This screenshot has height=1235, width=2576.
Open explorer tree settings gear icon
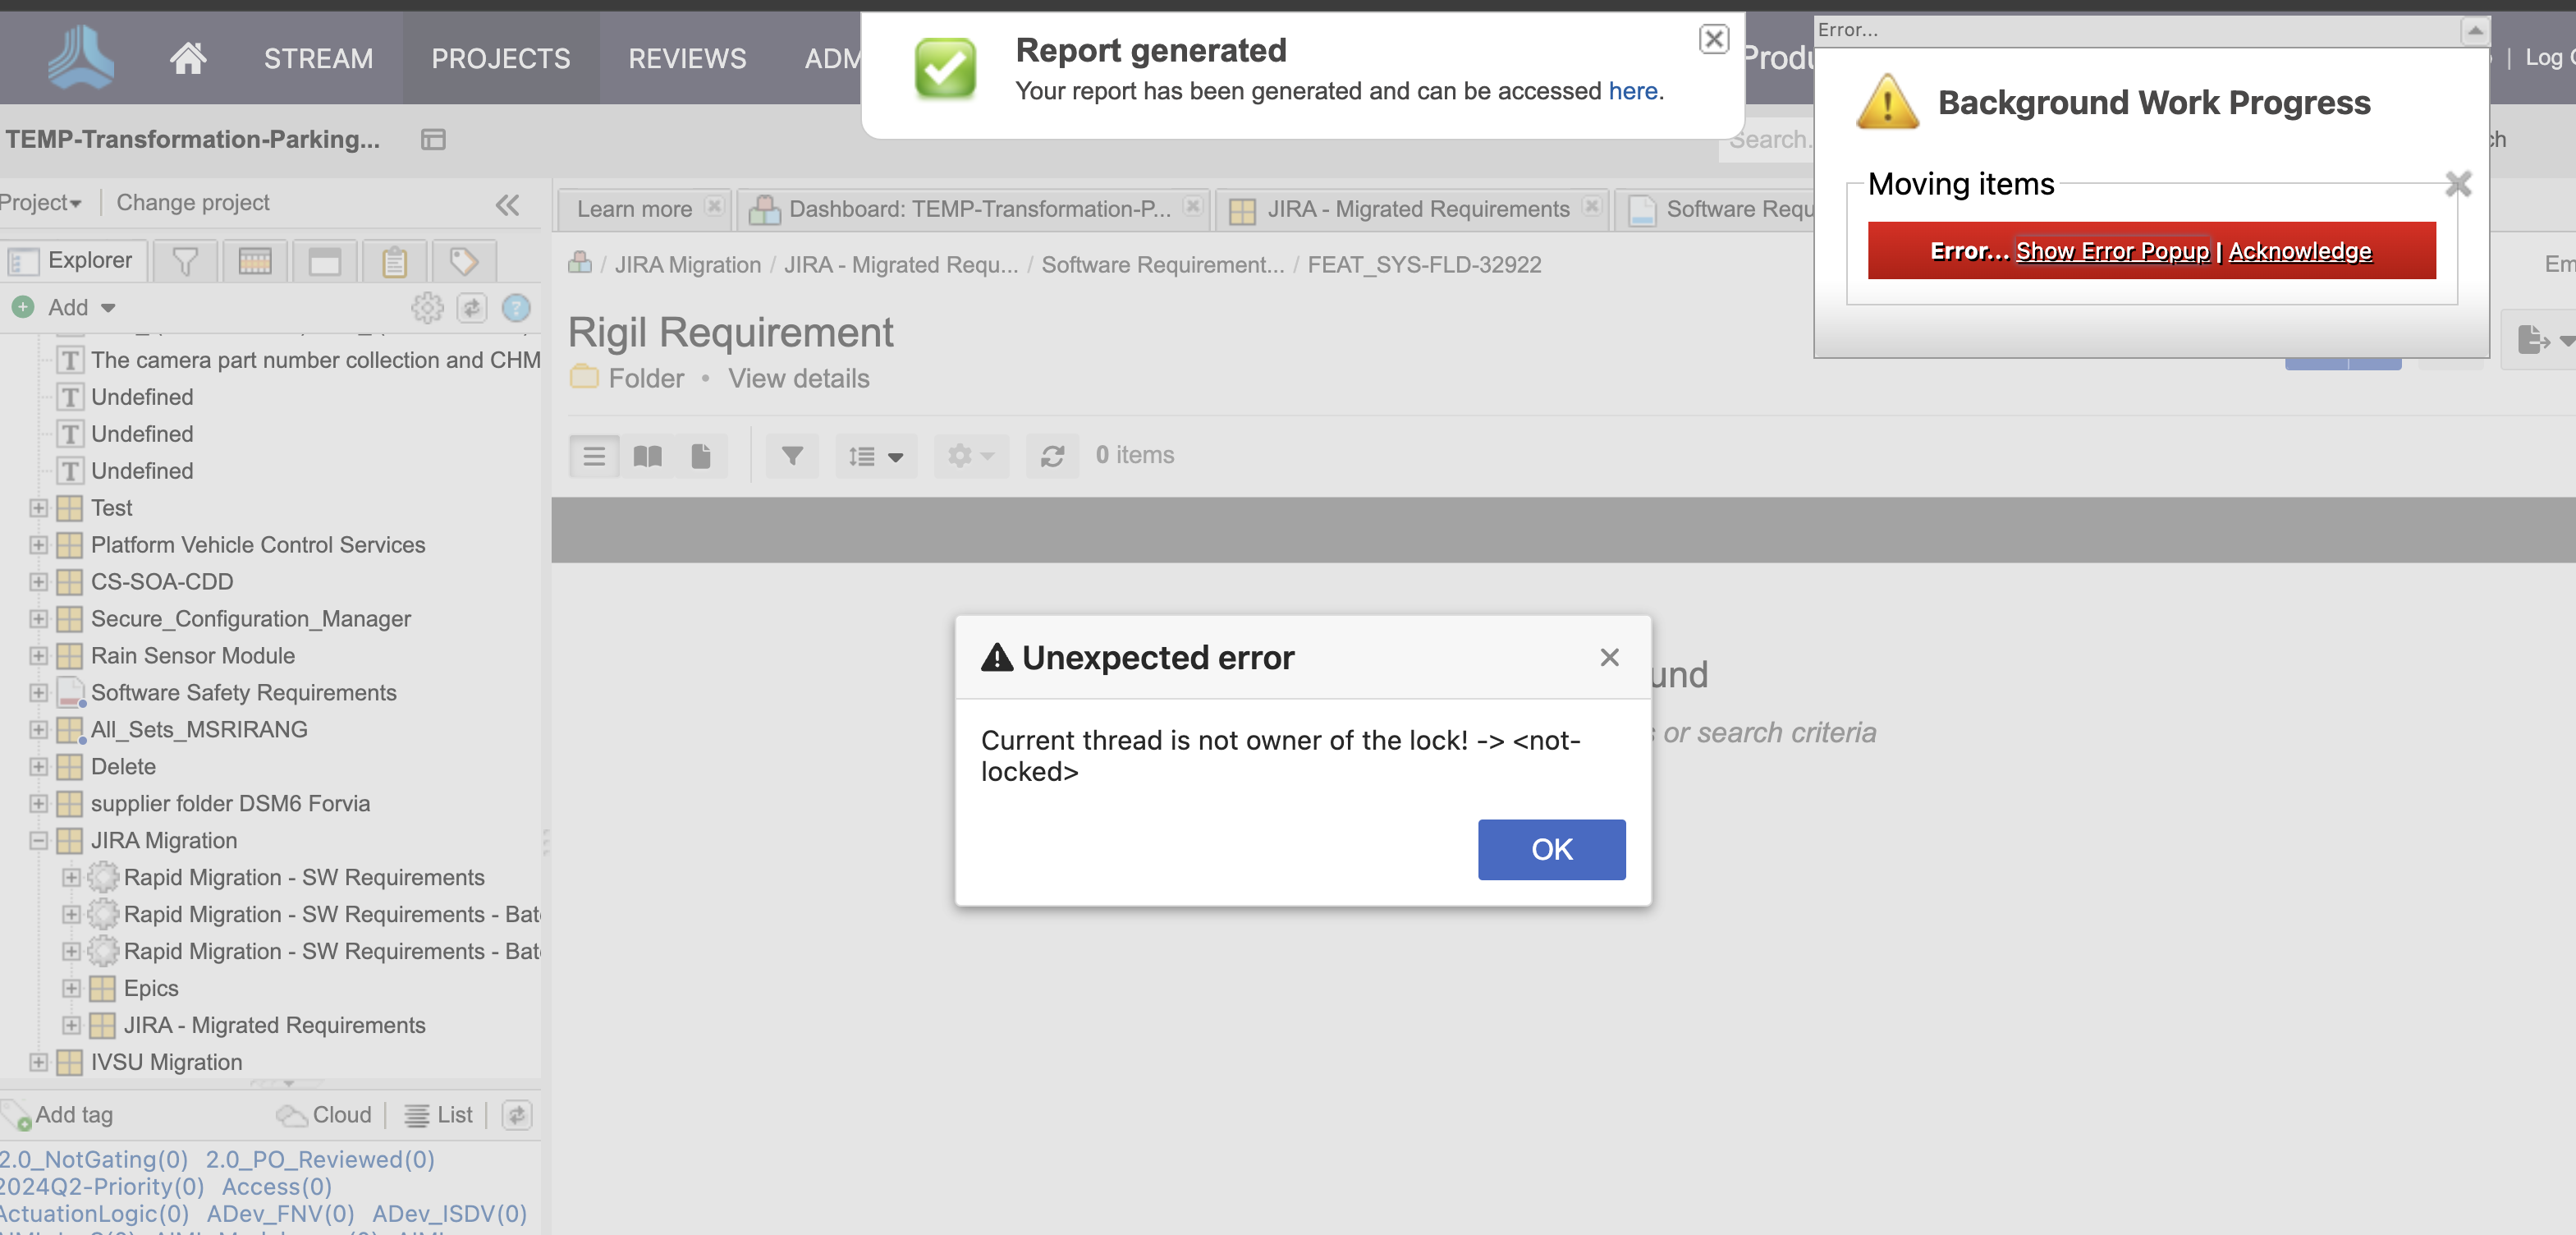(427, 308)
